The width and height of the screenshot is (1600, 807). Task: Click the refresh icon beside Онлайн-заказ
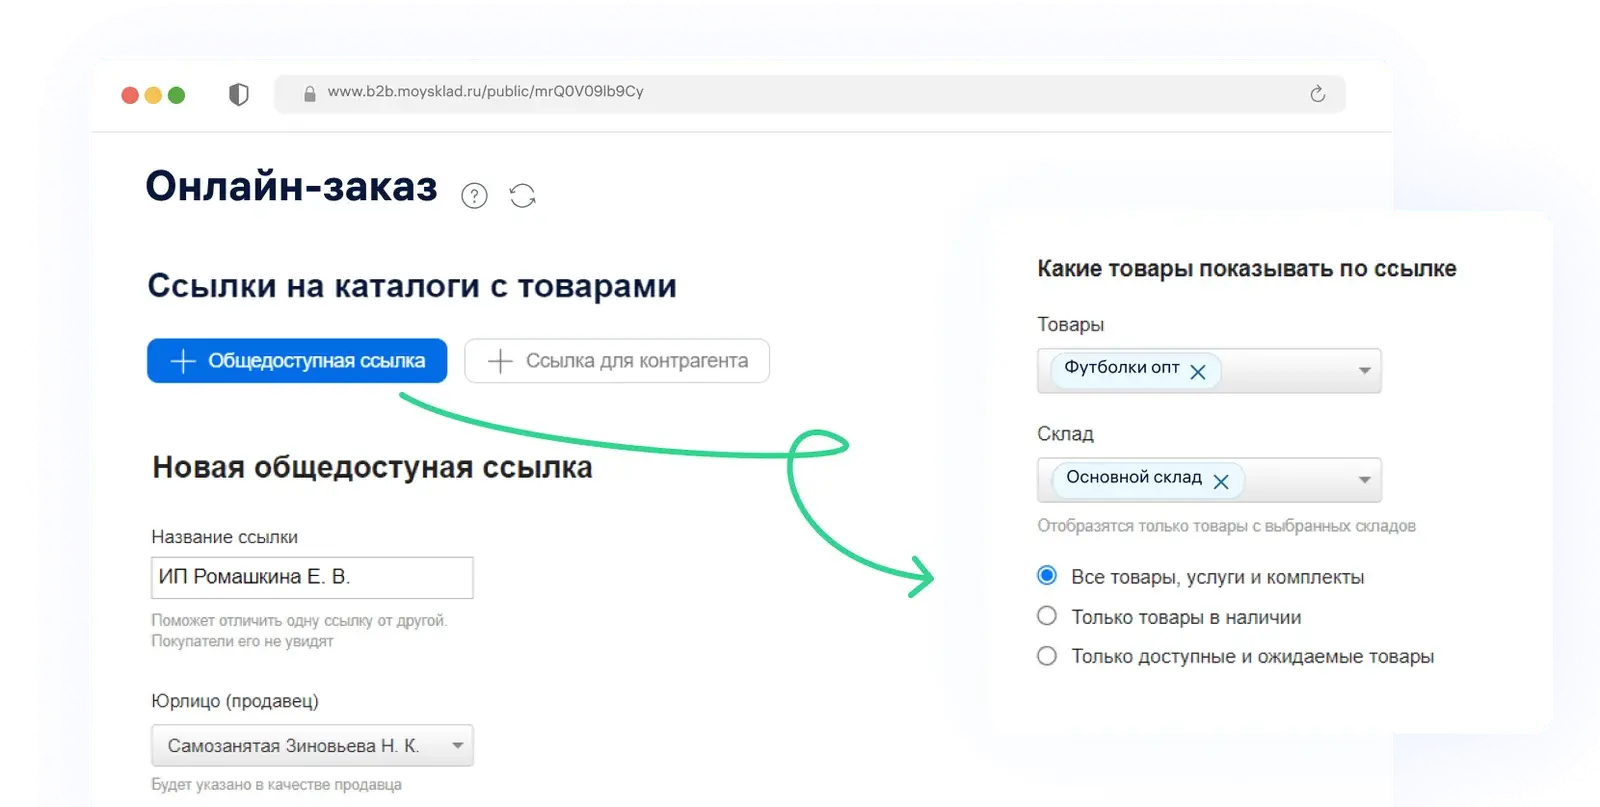click(522, 196)
